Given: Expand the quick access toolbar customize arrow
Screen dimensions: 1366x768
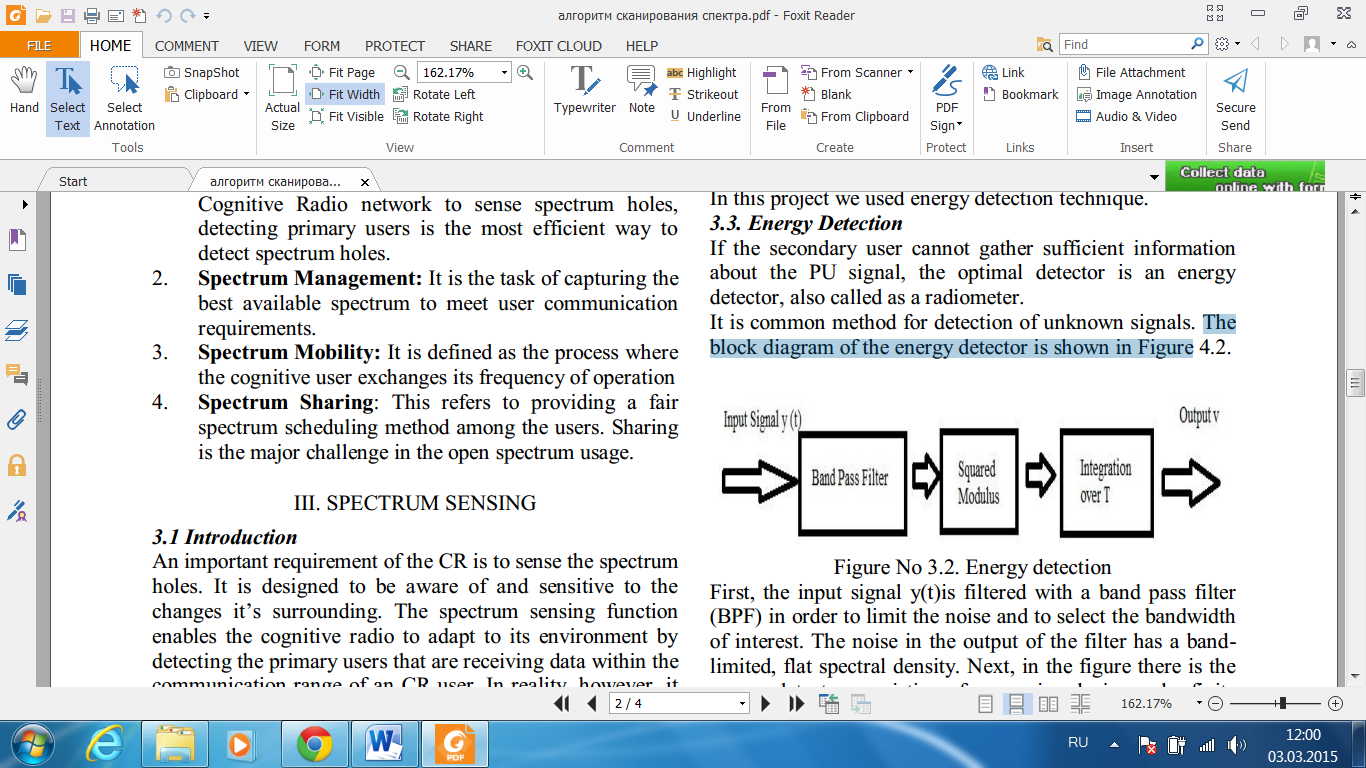Looking at the screenshot, I should click(x=206, y=16).
